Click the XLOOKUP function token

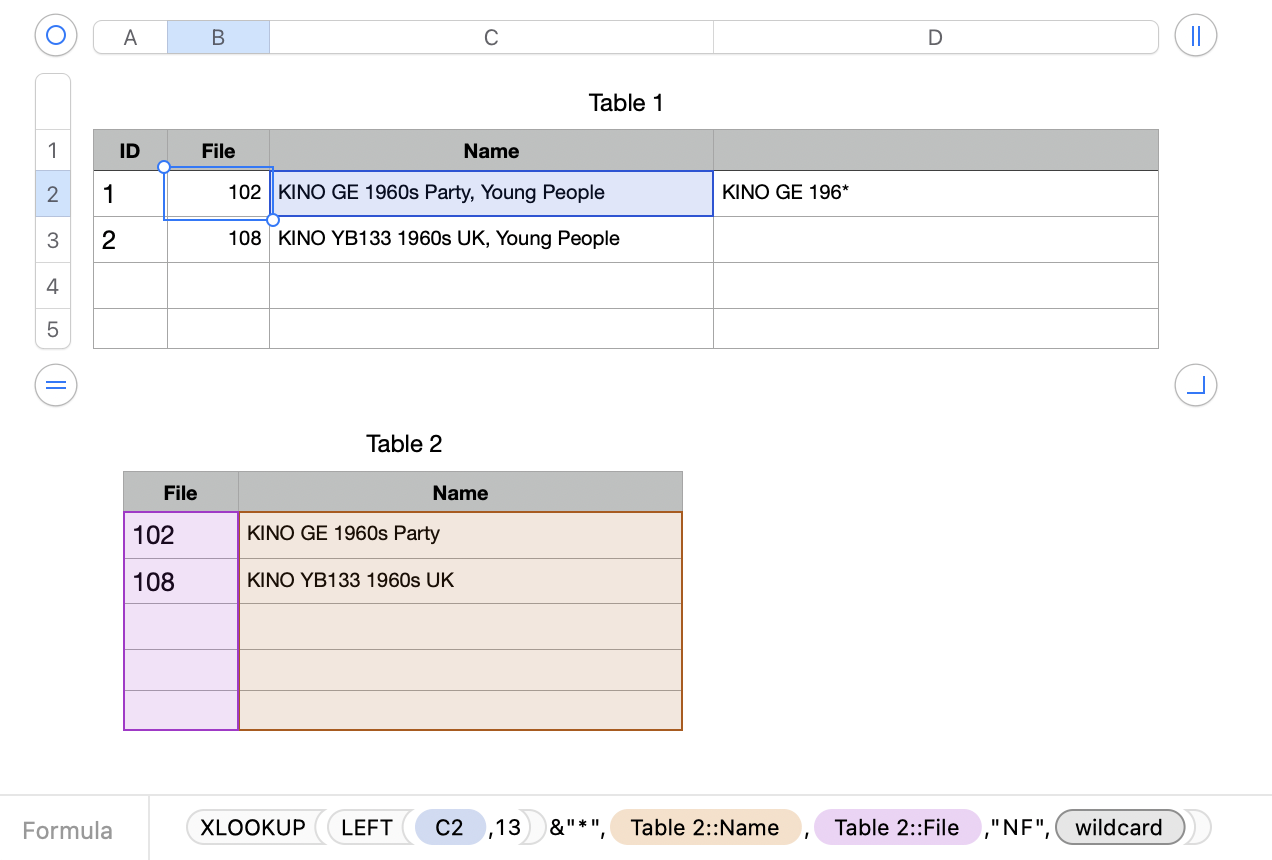252,828
